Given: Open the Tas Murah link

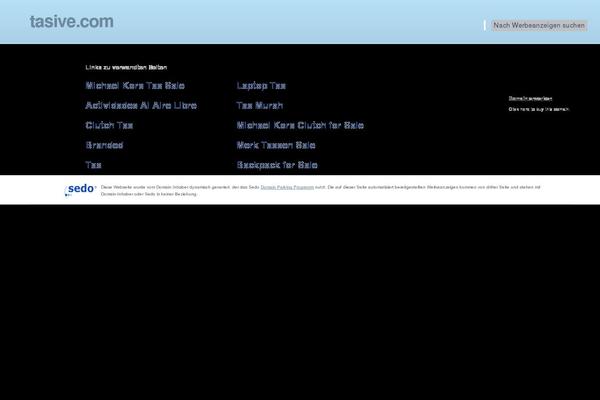Looking at the screenshot, I should (259, 105).
